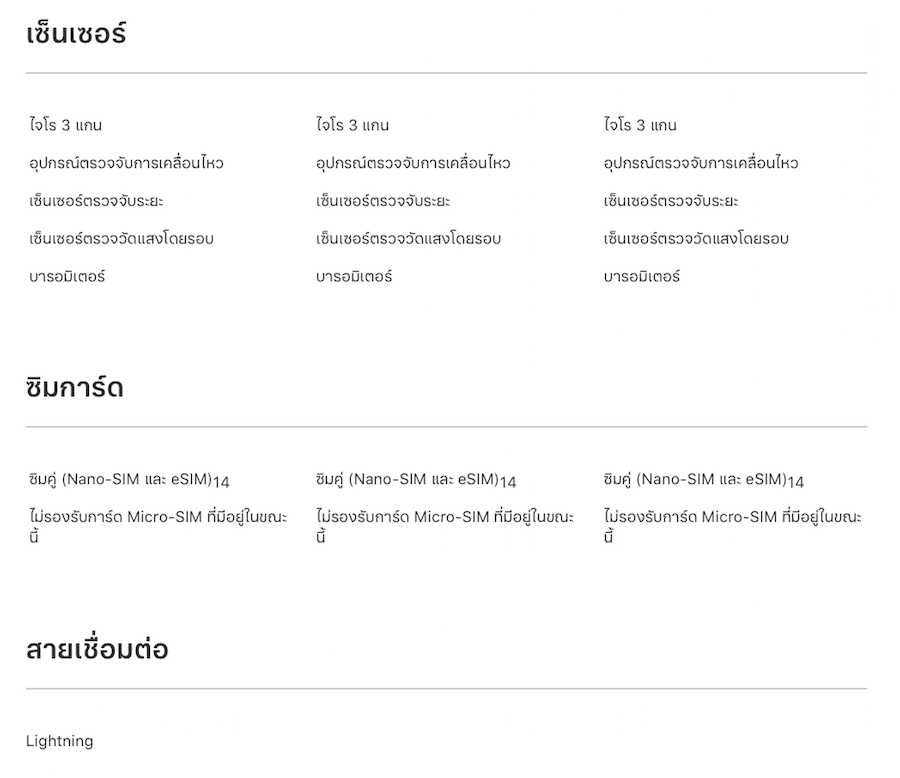The image size is (900, 778).
Task: Select เซ็นเซอร์ตรวจวัดแสงโดยรอบ in the left column
Action: pos(121,239)
